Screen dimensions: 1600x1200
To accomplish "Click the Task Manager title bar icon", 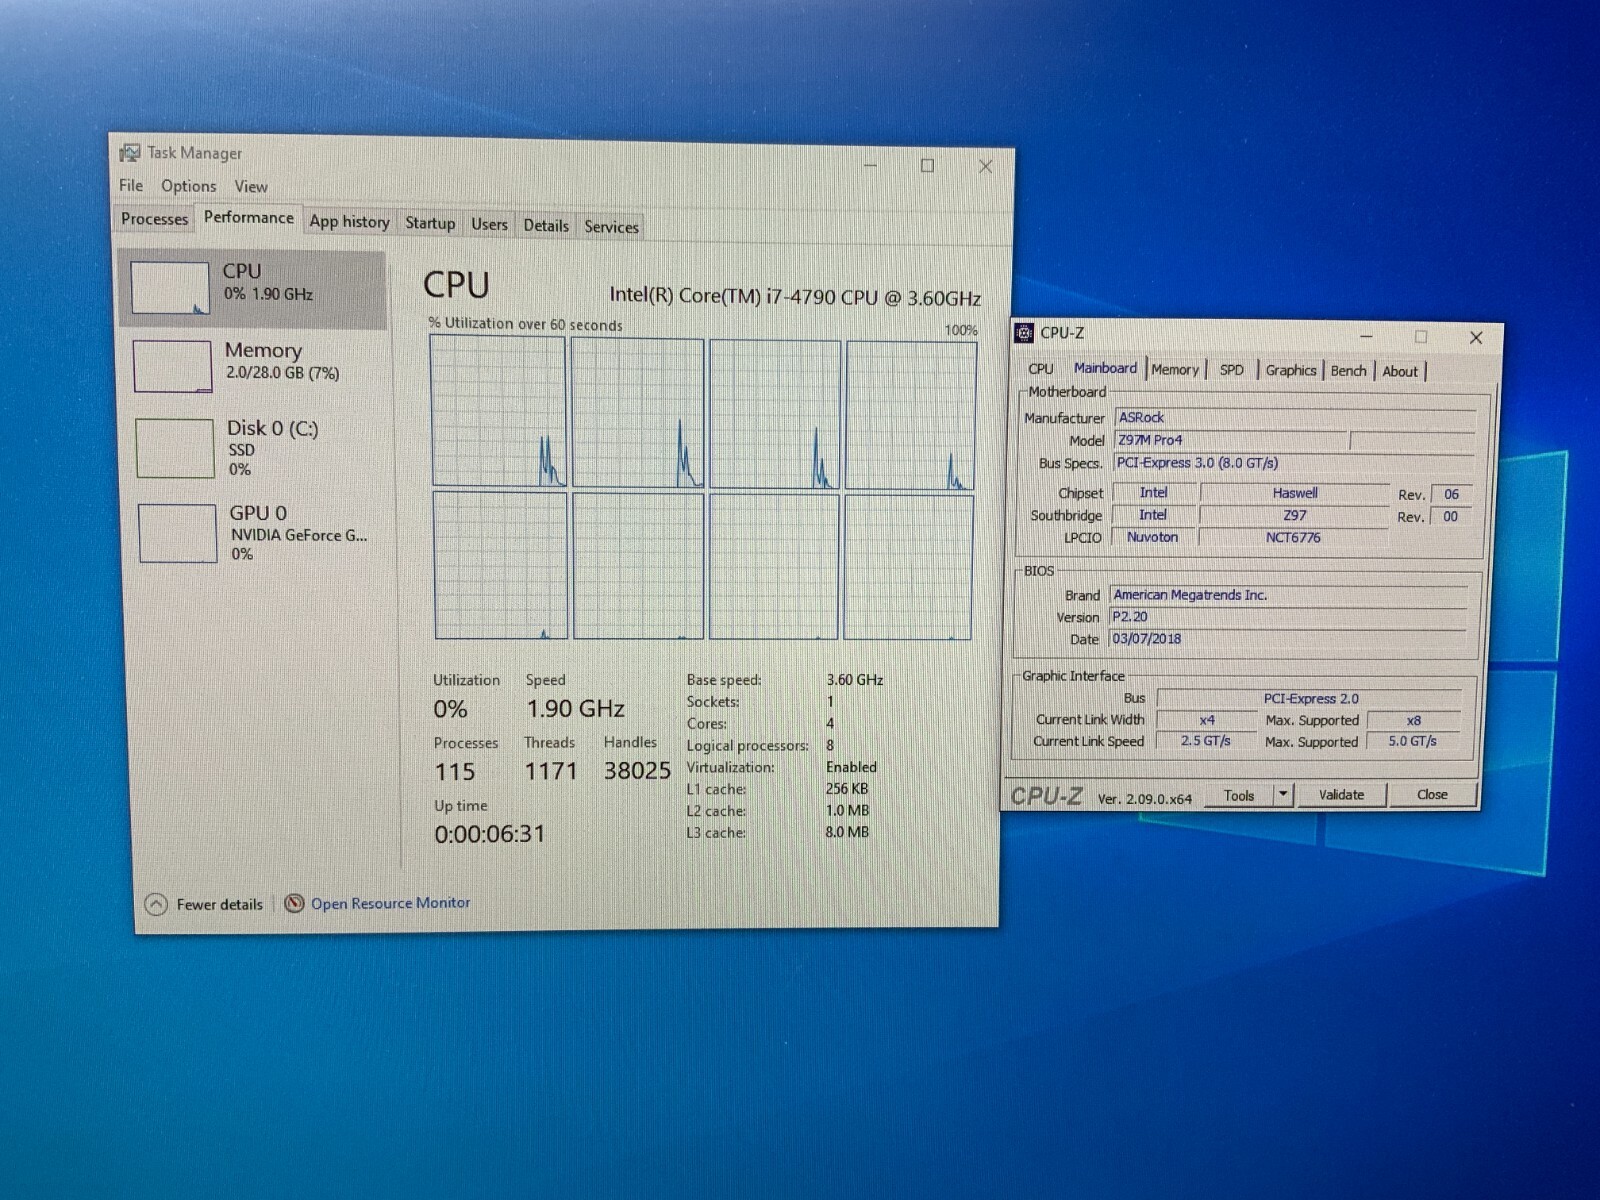I will (x=130, y=152).
